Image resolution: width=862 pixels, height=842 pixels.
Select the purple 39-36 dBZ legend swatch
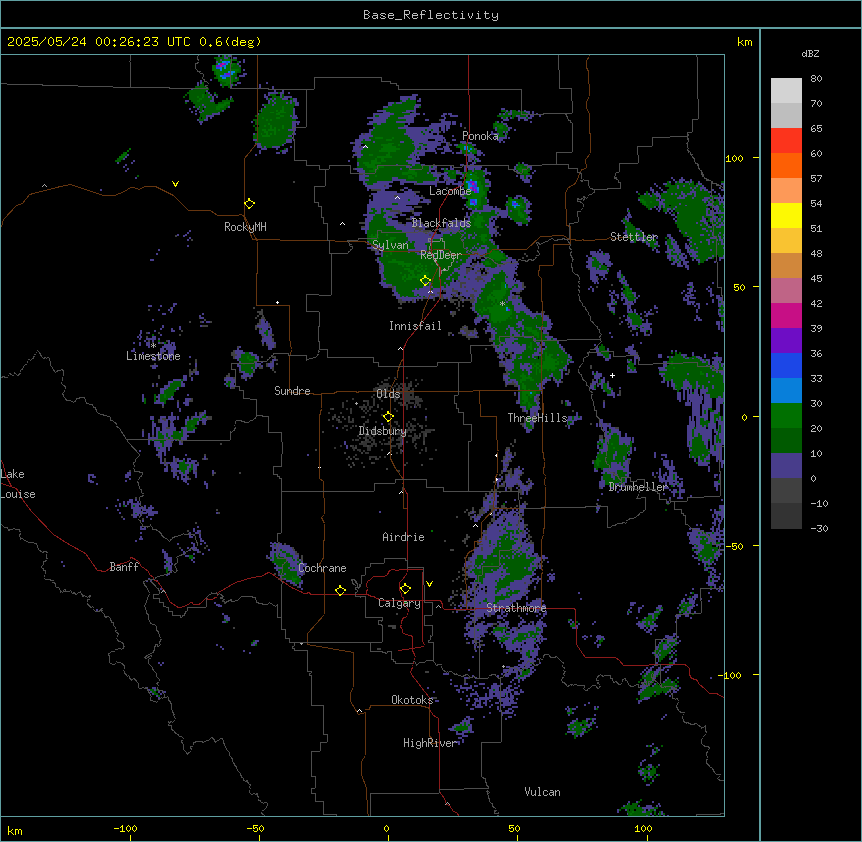point(786,341)
